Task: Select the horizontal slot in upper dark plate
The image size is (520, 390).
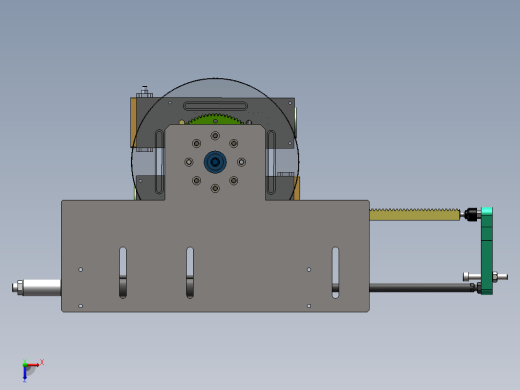Action: coord(215,106)
